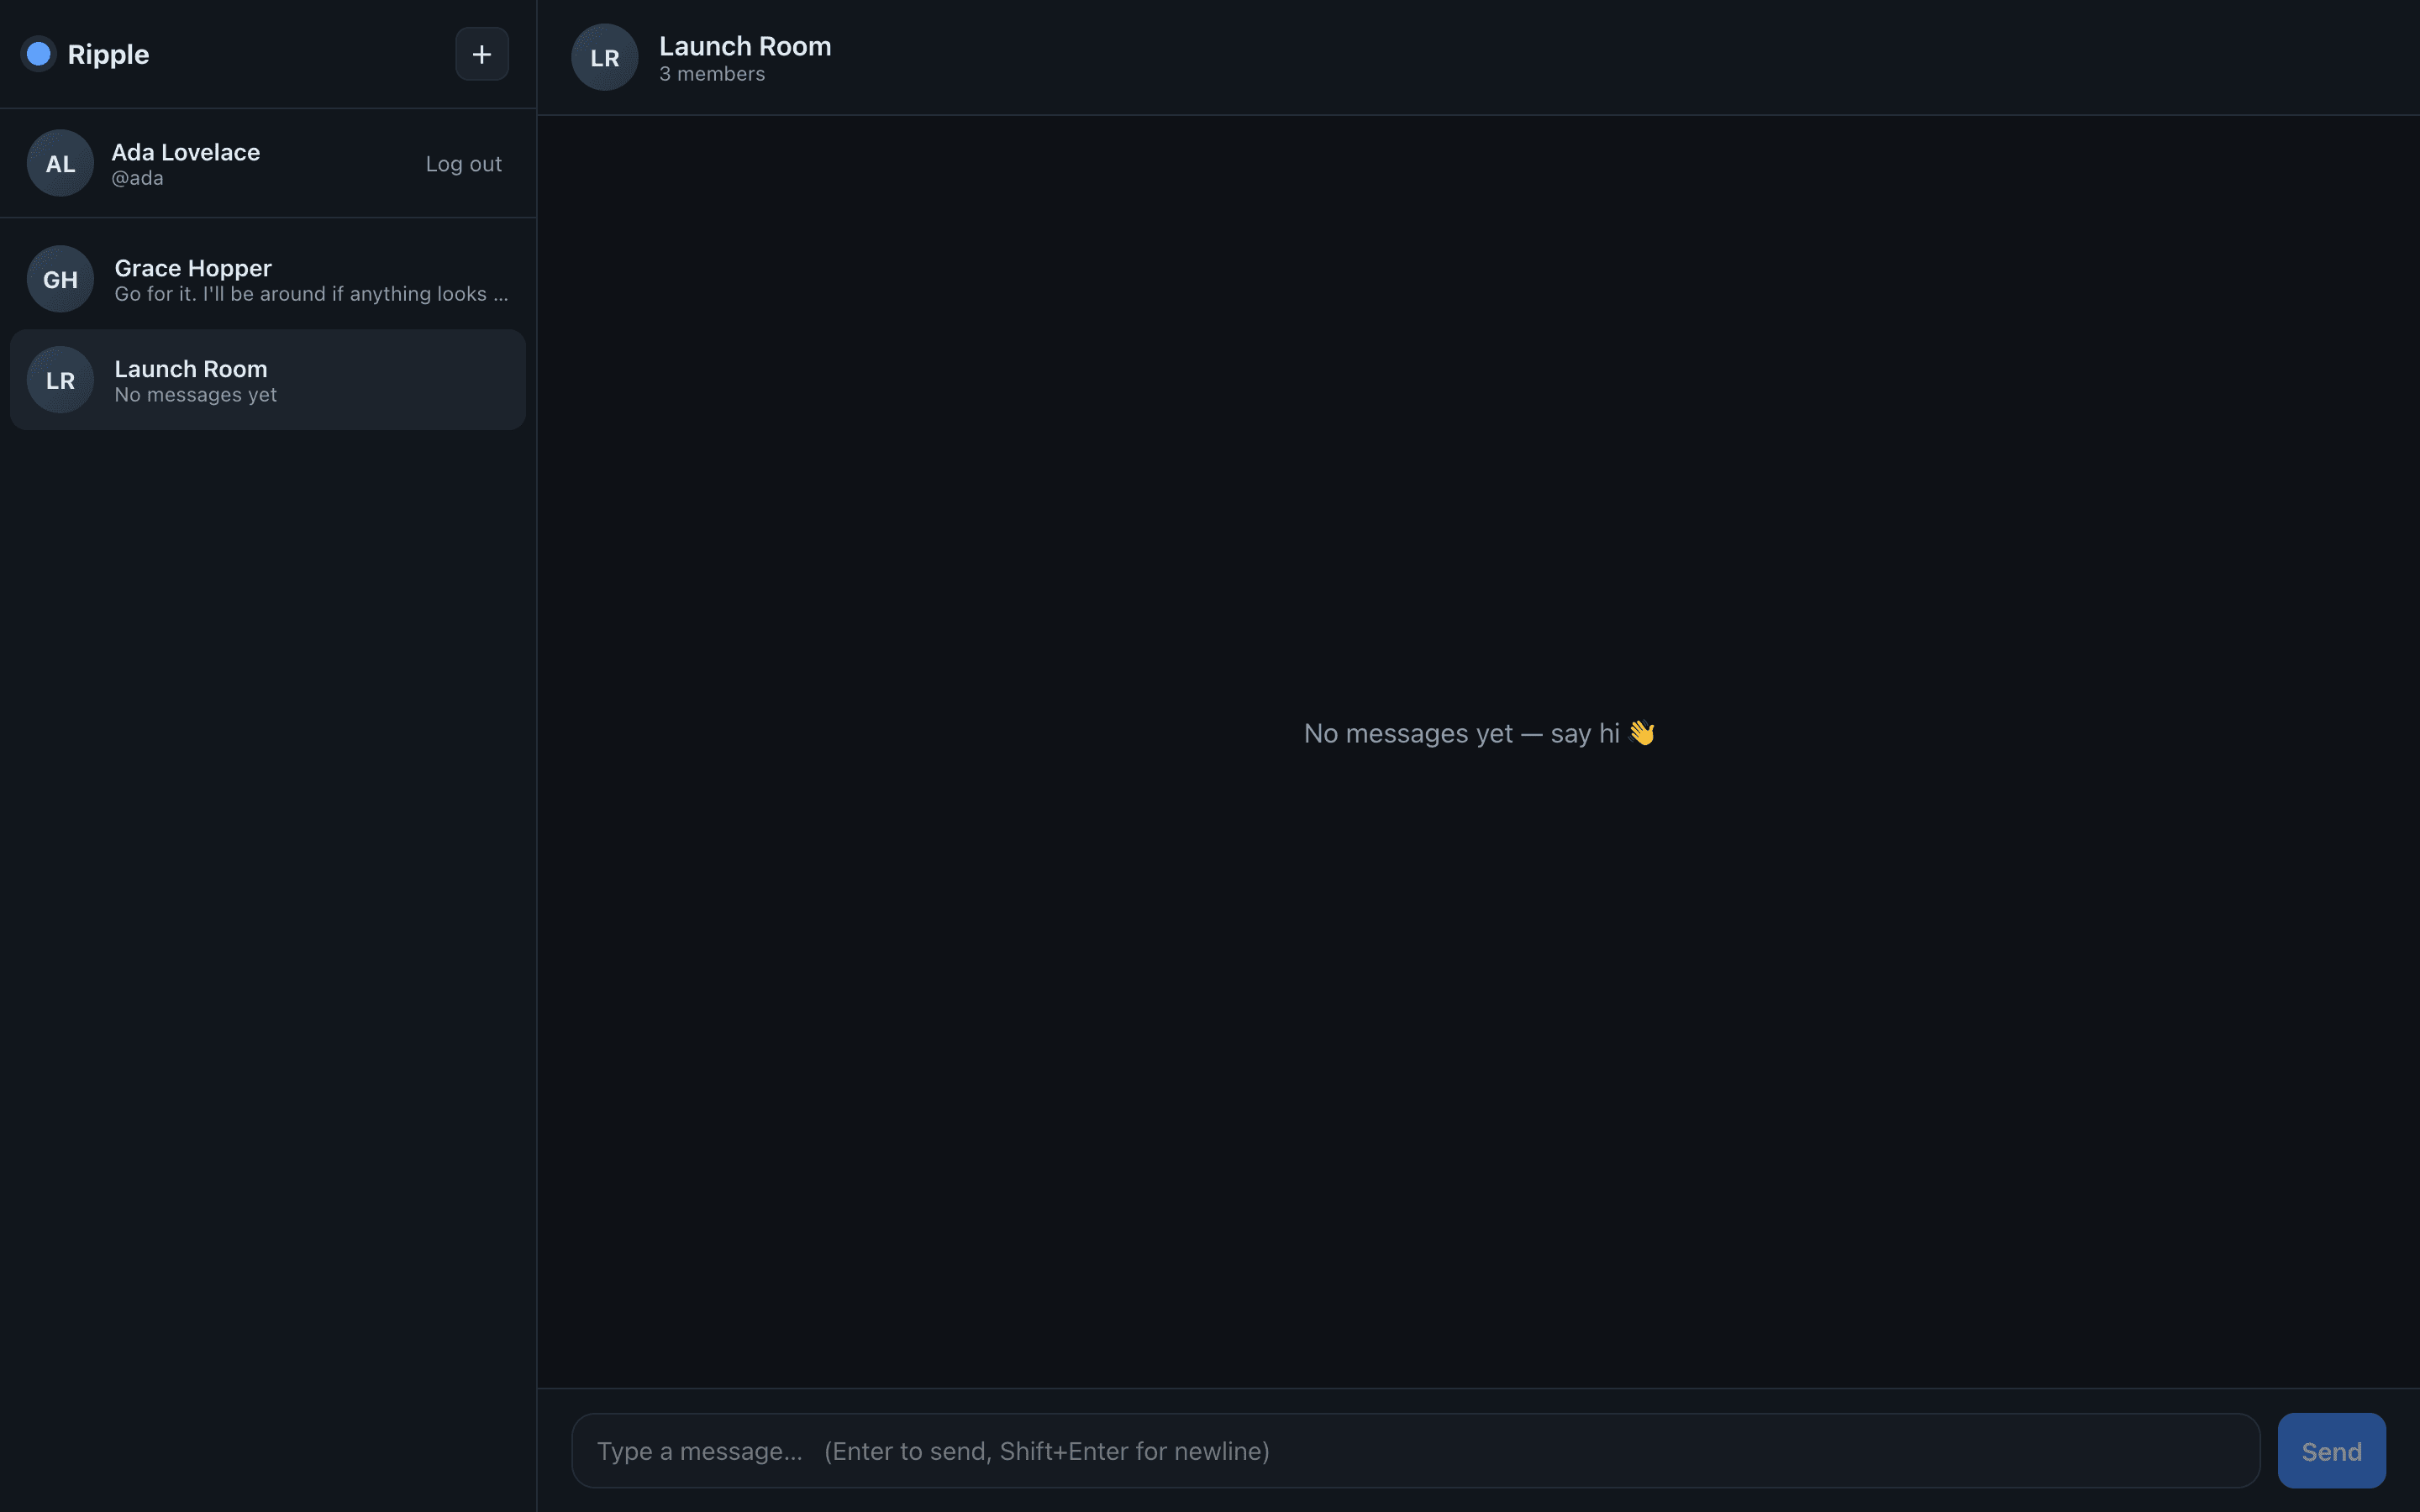Click the @ada username handle
The image size is (2420, 1512).
coord(137,178)
